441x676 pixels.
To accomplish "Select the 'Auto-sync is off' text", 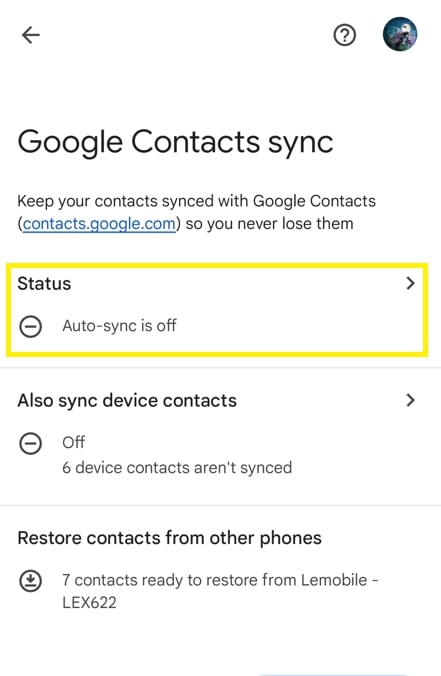I will pos(119,325).
